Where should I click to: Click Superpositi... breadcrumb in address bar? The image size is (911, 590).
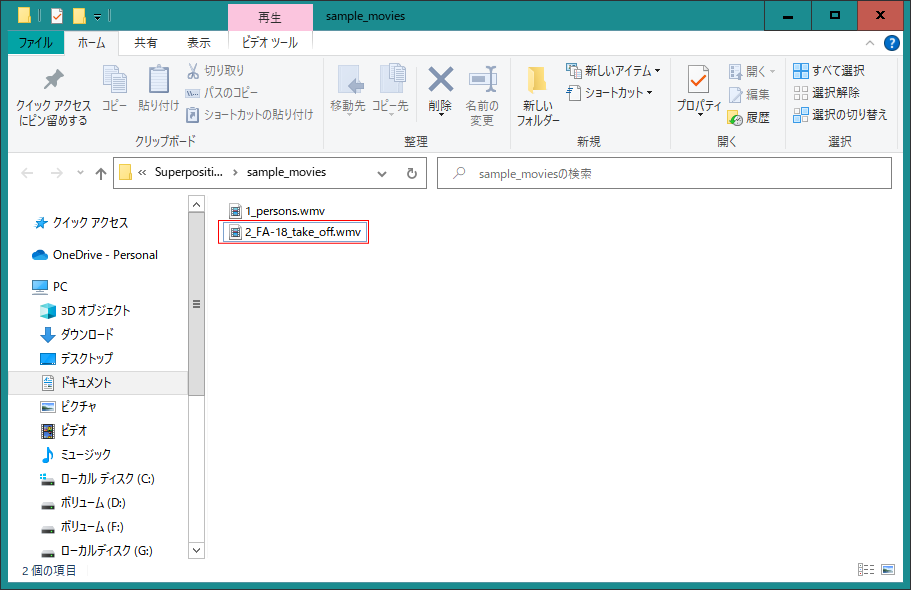click(188, 172)
